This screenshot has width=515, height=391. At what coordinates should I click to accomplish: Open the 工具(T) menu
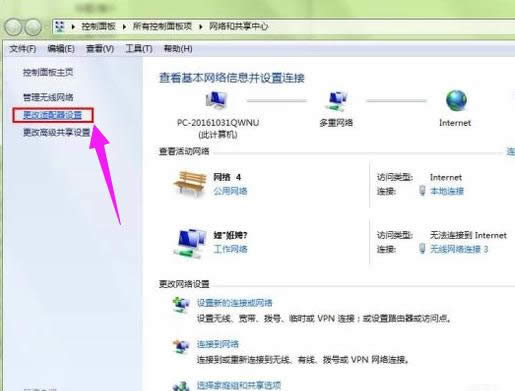(139, 49)
